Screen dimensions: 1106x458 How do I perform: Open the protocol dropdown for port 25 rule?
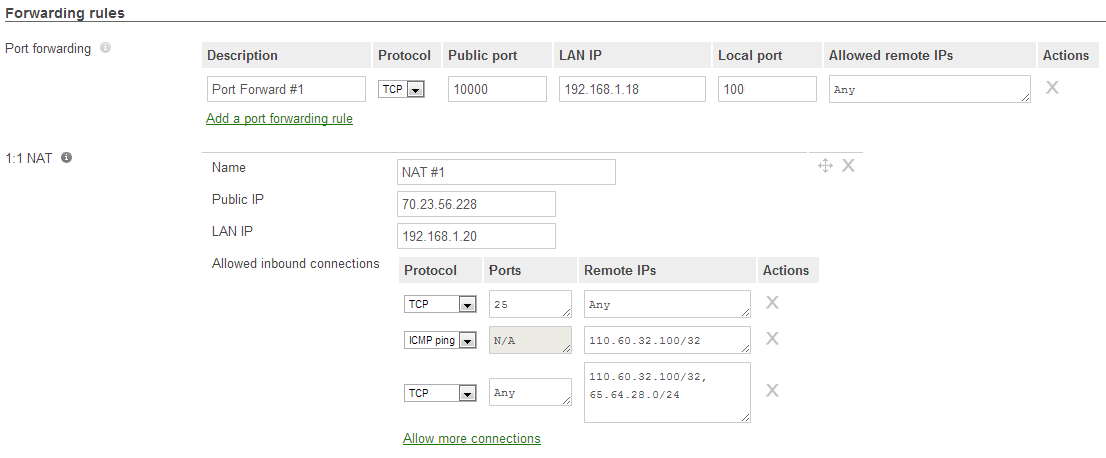click(440, 304)
